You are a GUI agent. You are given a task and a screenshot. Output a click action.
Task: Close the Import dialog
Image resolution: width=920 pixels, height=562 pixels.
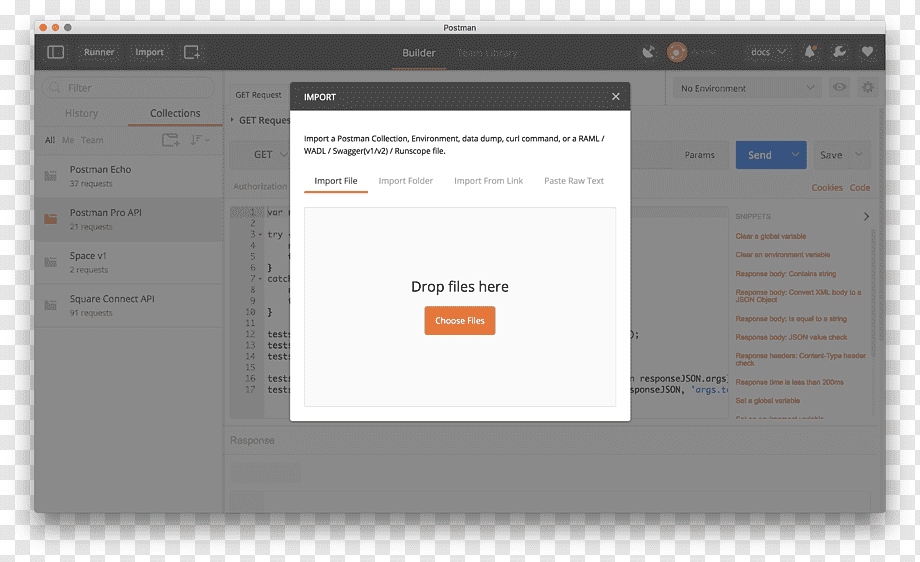pyautogui.click(x=615, y=96)
